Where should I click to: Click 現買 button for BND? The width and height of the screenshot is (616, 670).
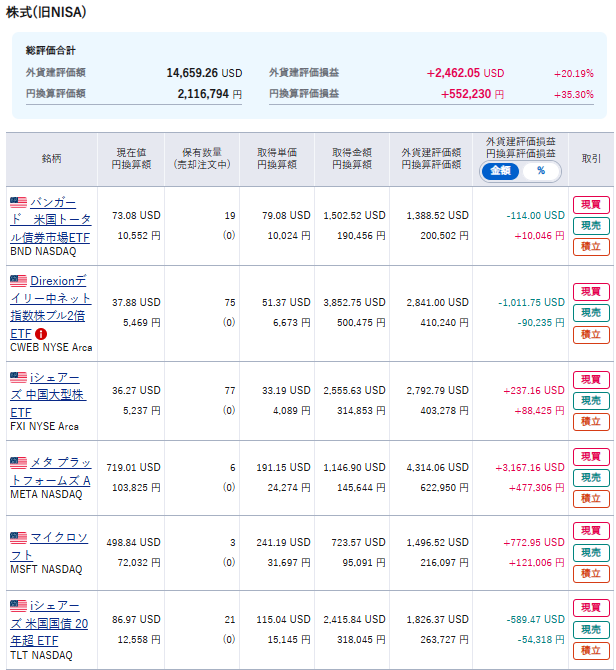(x=591, y=204)
